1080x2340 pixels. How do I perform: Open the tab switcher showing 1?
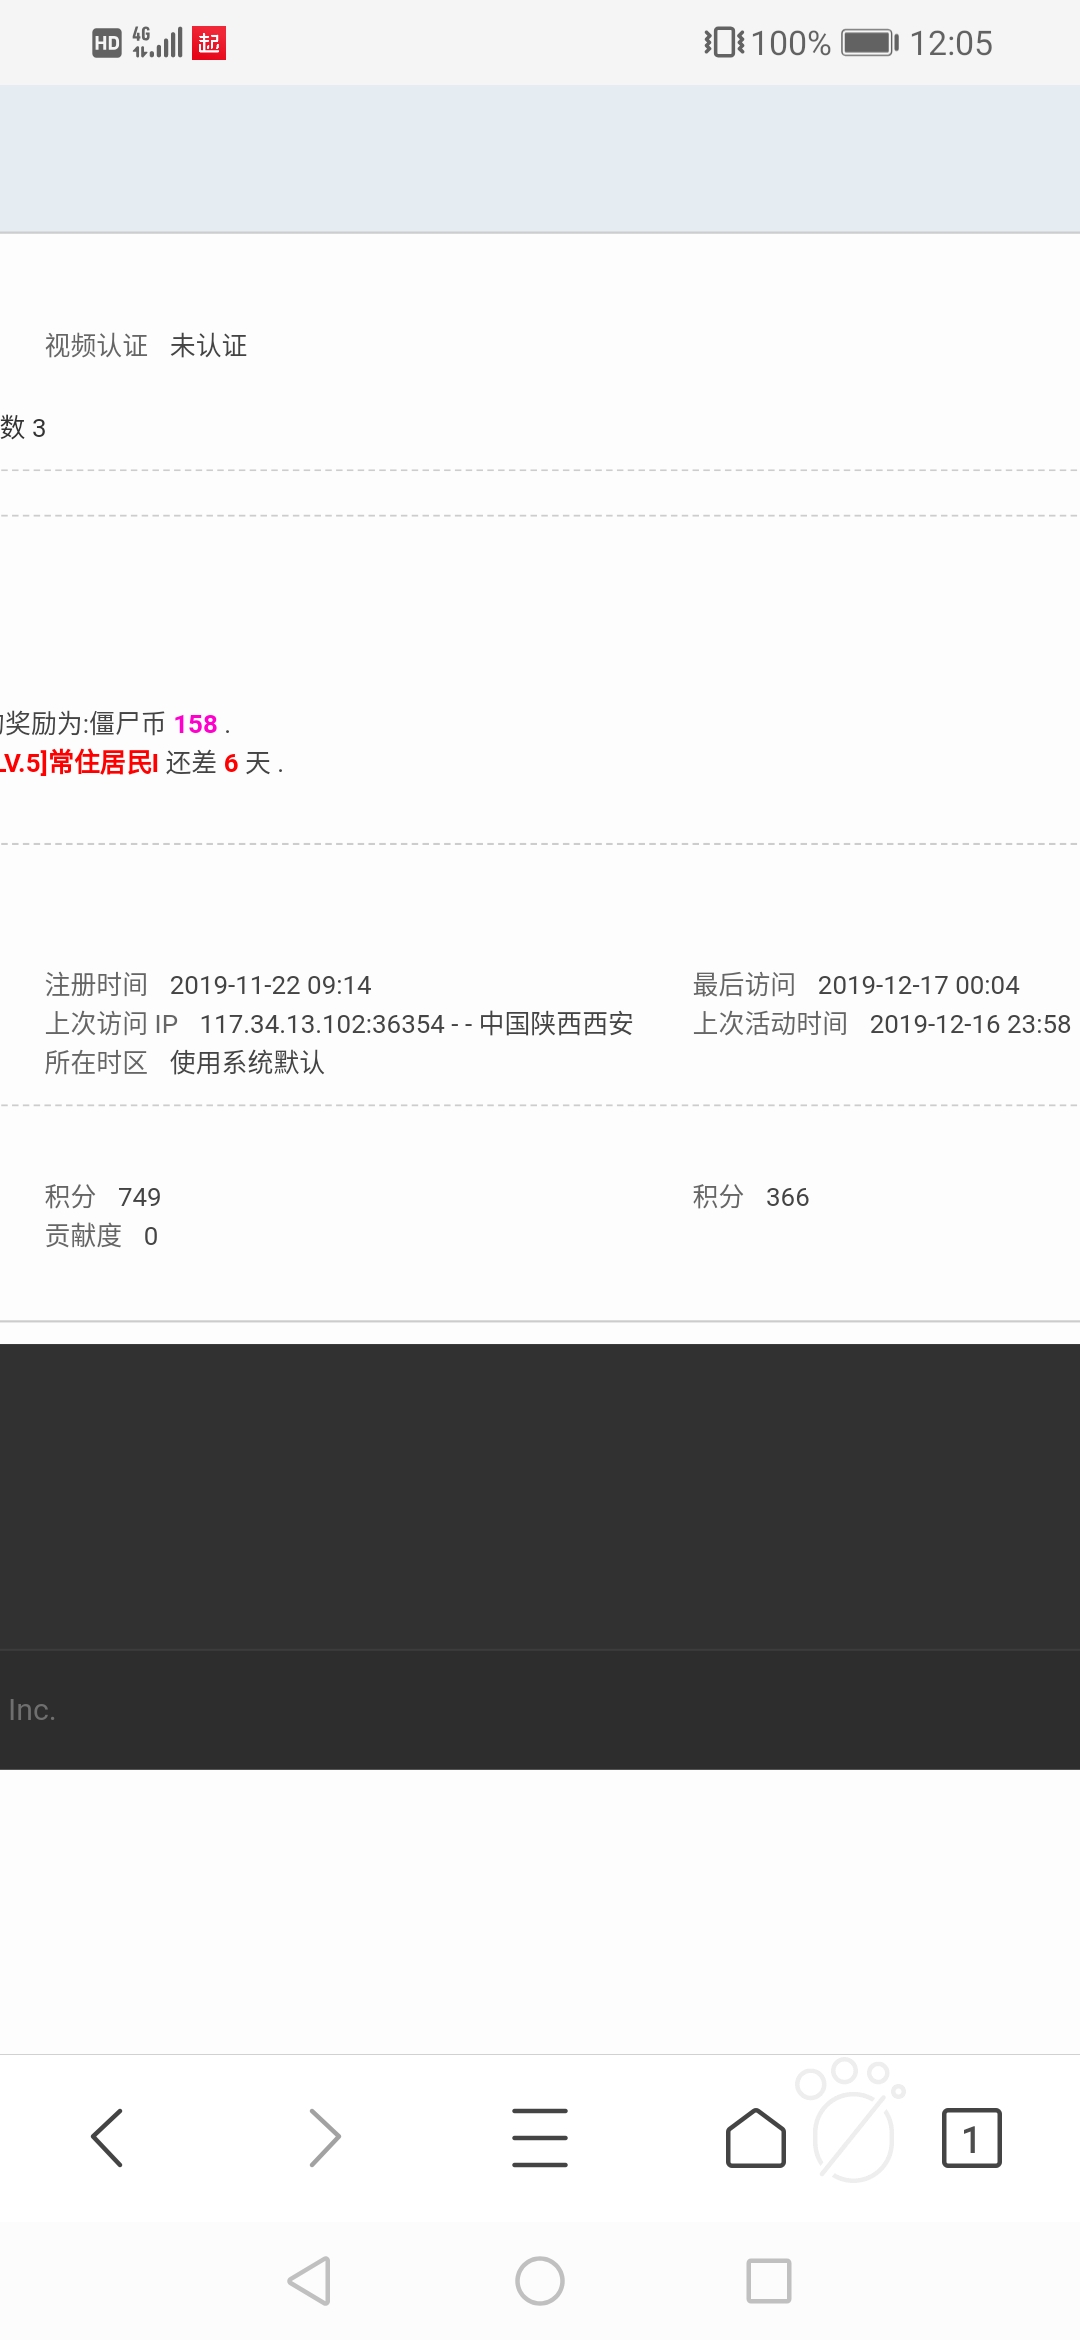pos(971,2138)
